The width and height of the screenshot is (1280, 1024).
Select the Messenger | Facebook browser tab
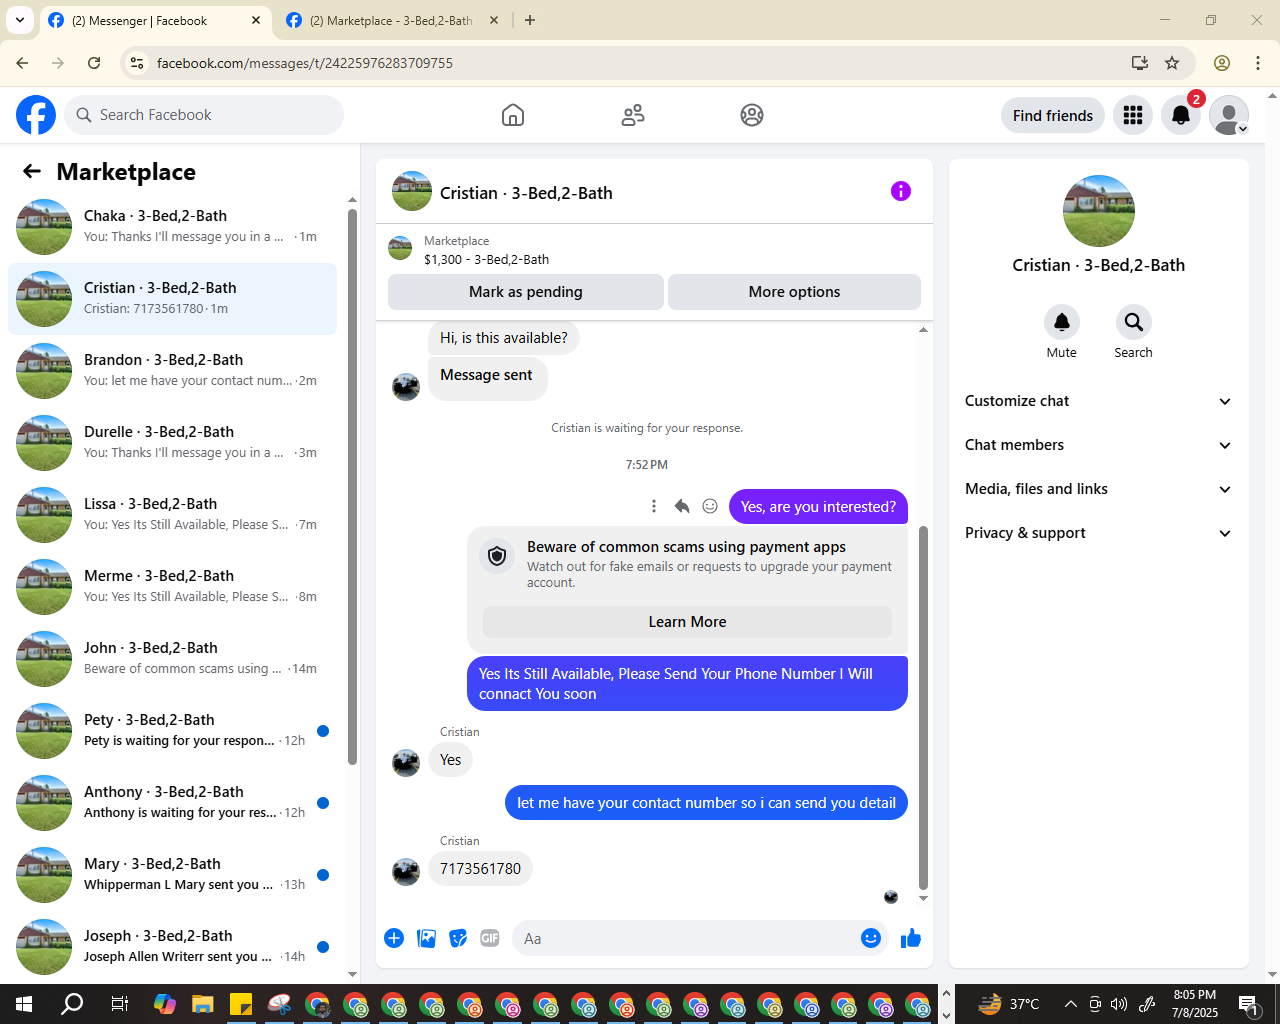(x=155, y=20)
